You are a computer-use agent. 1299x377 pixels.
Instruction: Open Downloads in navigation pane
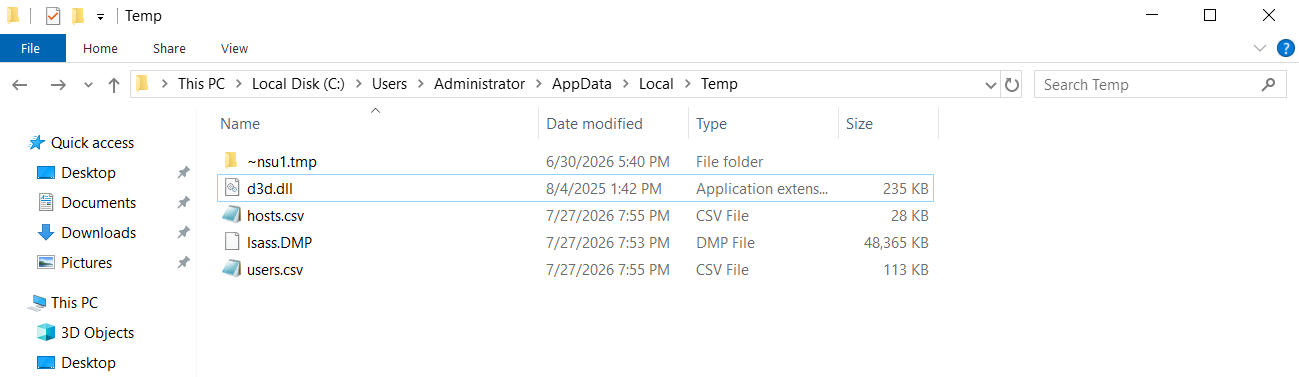click(98, 233)
